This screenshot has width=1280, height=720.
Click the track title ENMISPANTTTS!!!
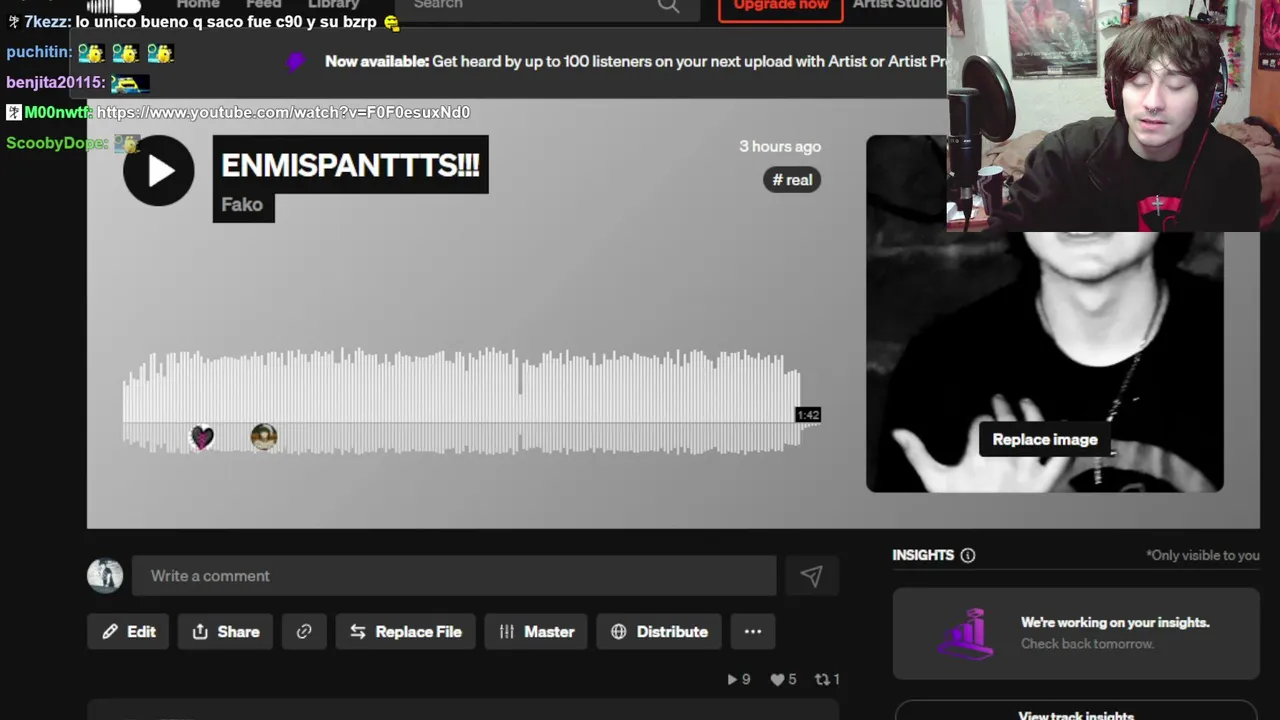(x=350, y=165)
